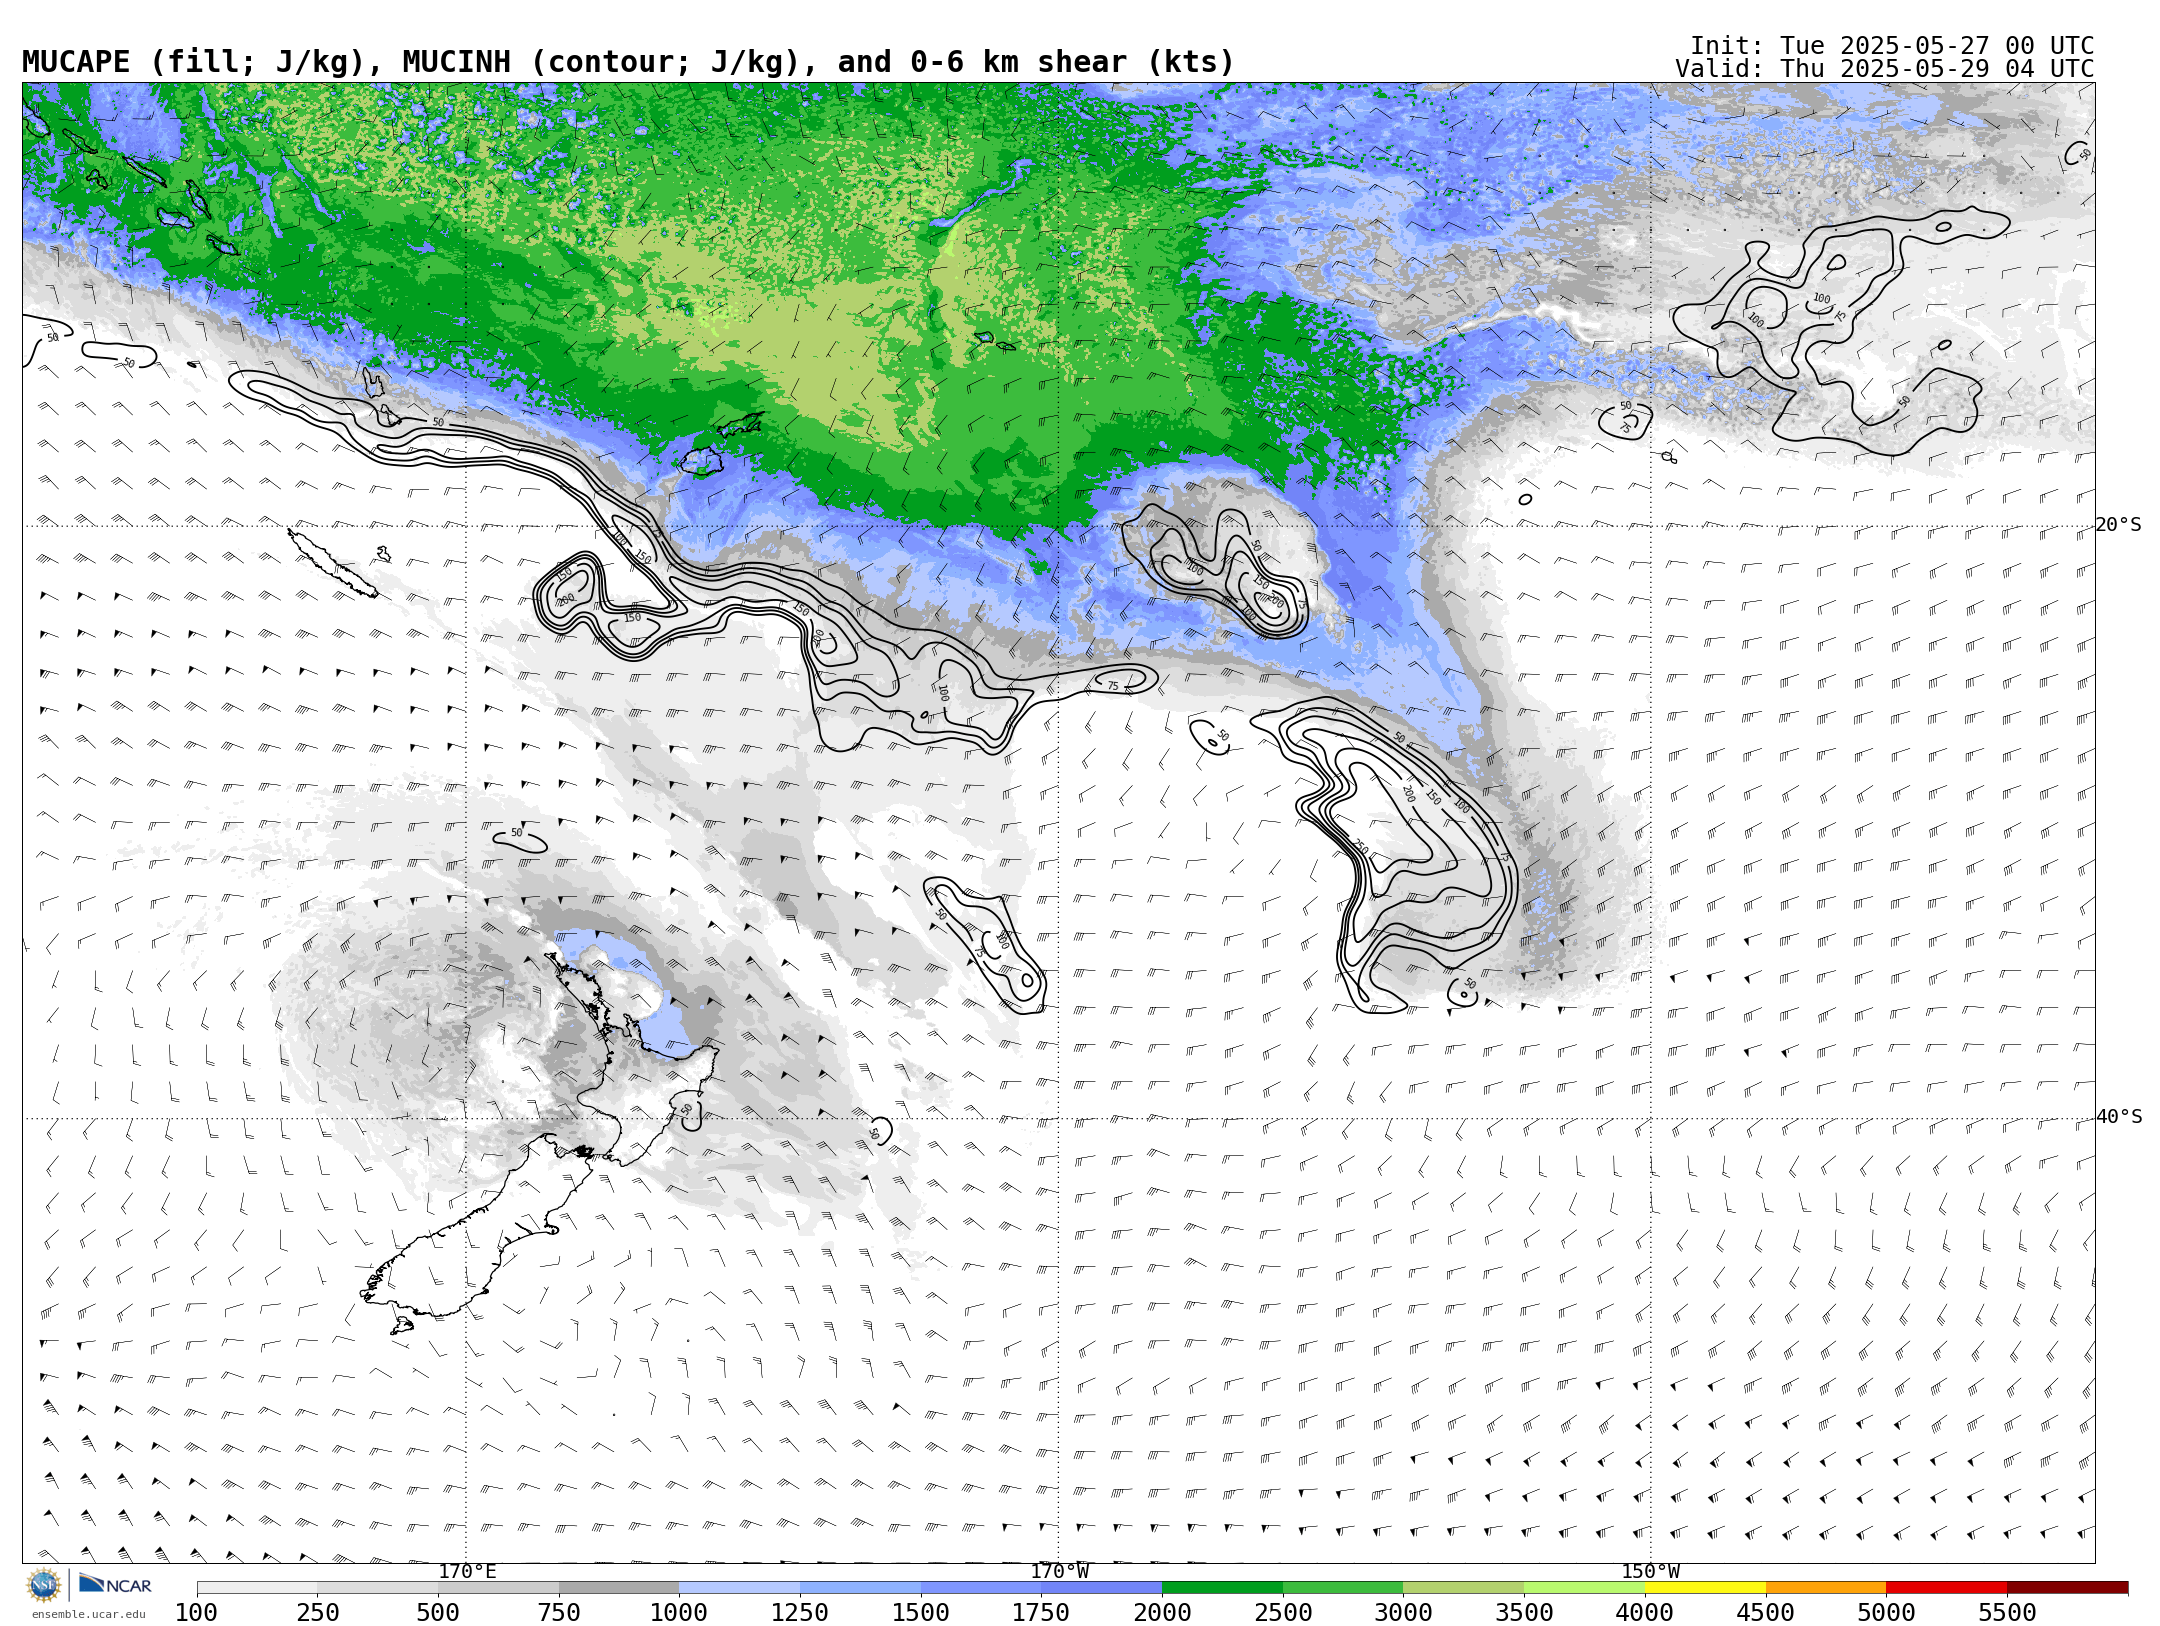Click the 4500 colorbar label

(x=1766, y=1613)
